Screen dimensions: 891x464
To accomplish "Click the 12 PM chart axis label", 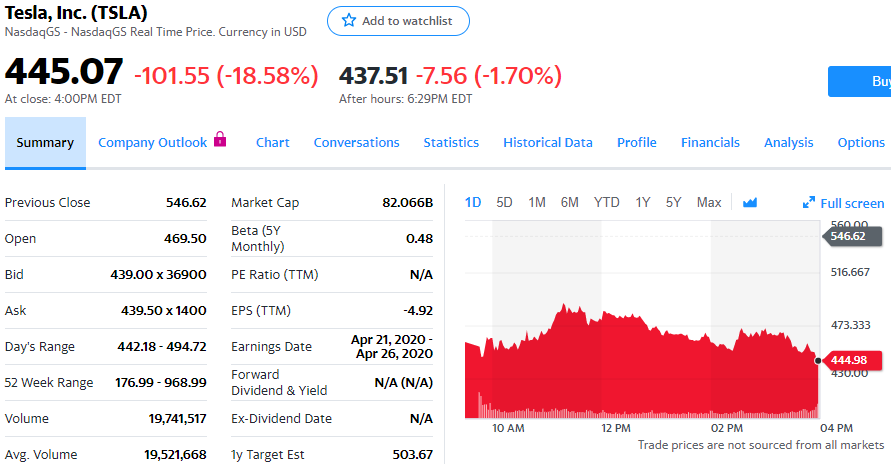I will pos(616,428).
